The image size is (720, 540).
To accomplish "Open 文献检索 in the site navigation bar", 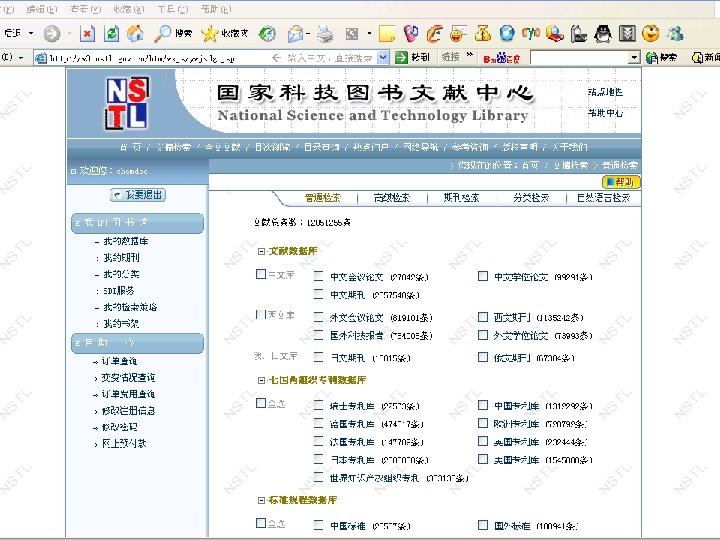I will click(x=174, y=147).
